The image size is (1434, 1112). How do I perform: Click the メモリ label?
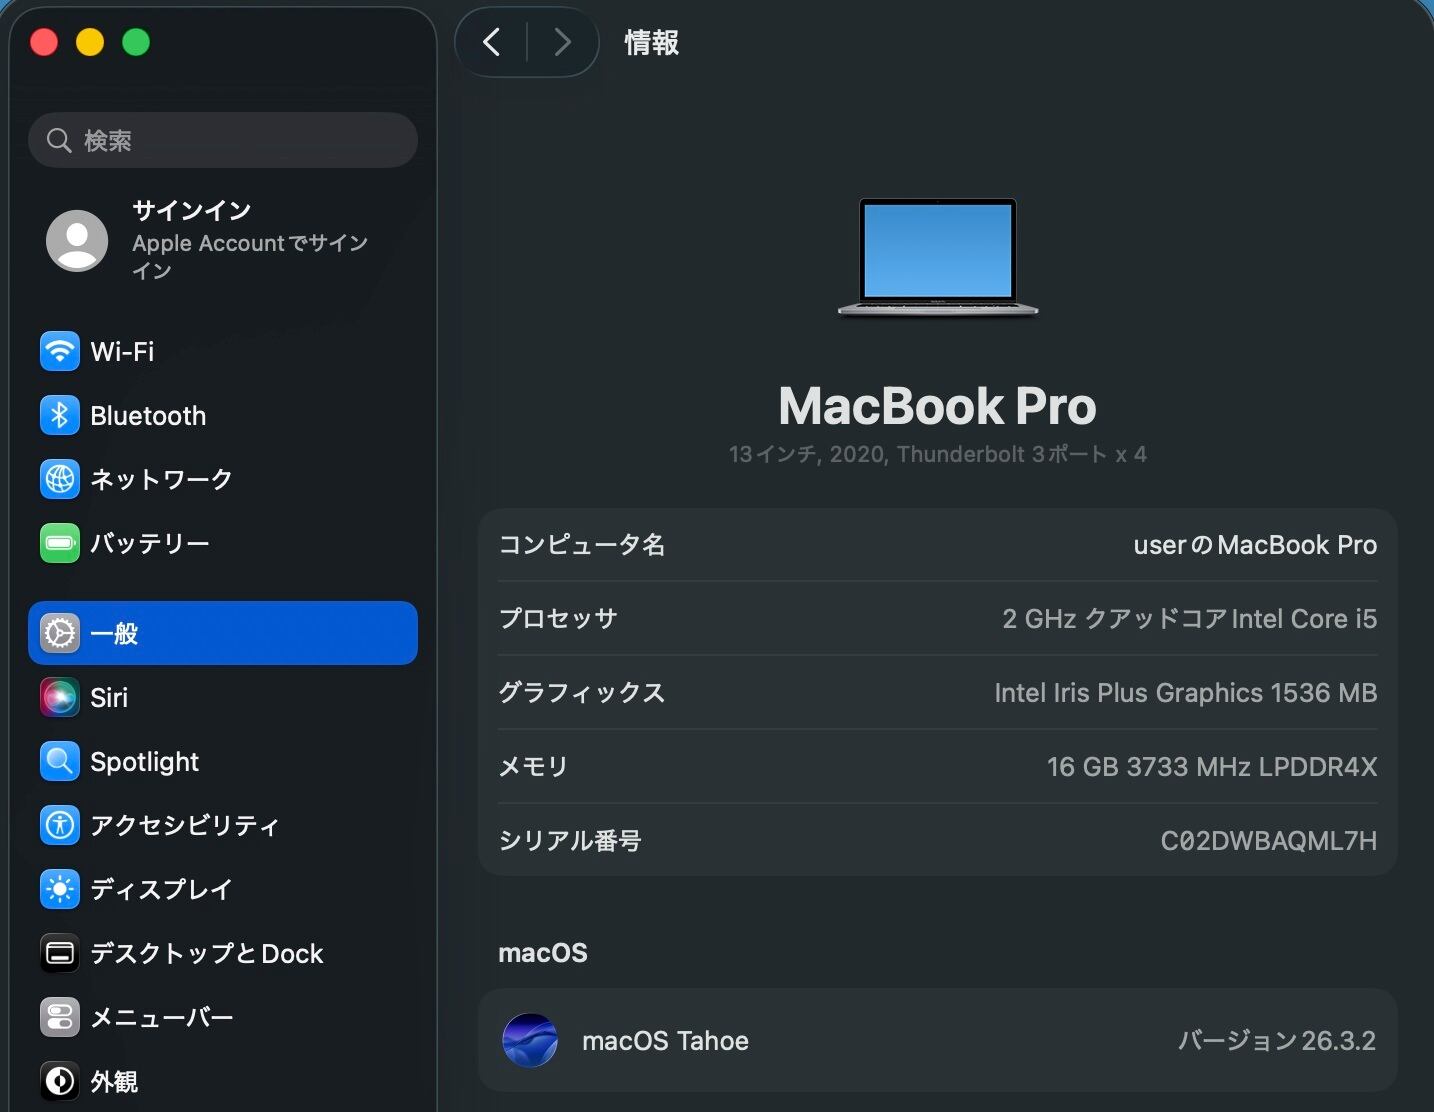[x=534, y=767]
